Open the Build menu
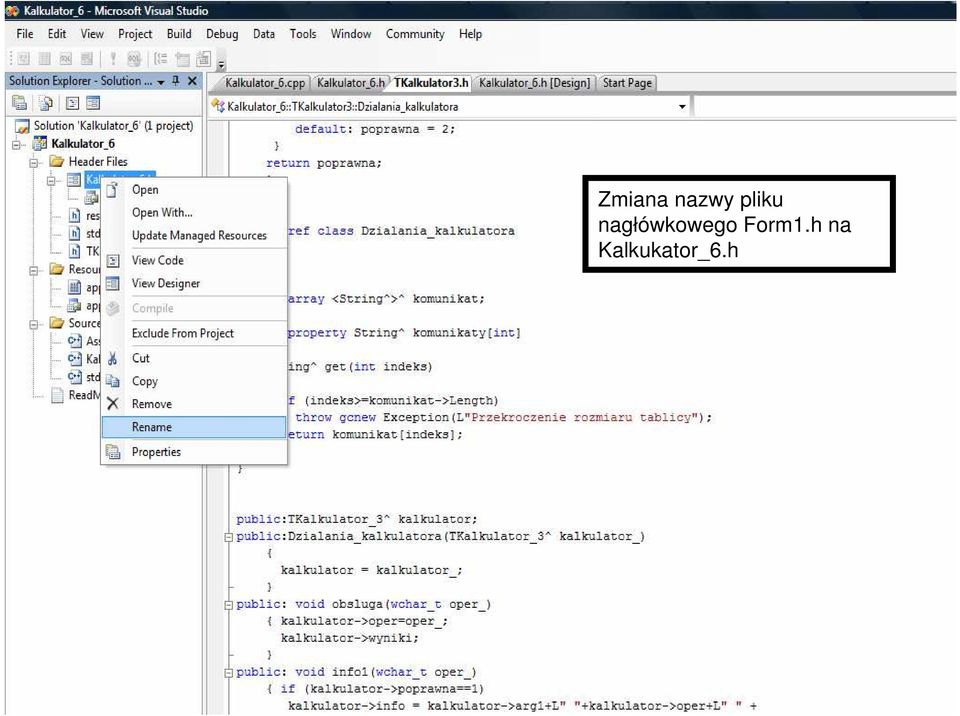The height and width of the screenshot is (716, 960). point(179,34)
